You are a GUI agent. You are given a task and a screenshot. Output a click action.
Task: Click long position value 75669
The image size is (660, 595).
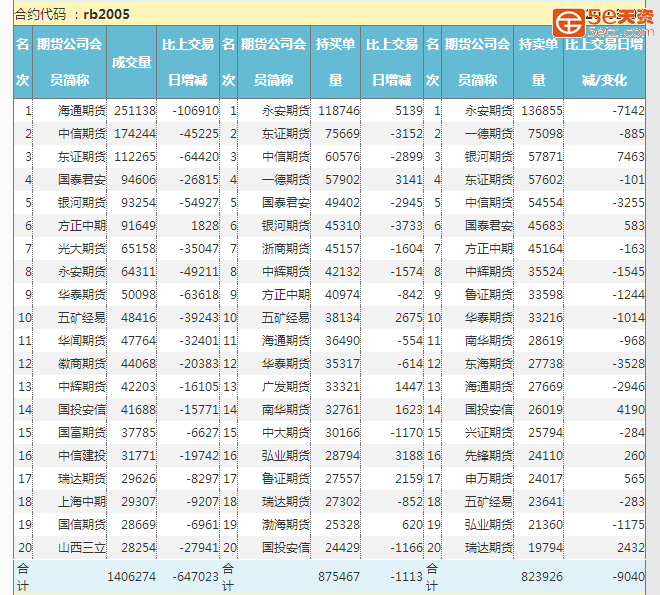[342, 134]
